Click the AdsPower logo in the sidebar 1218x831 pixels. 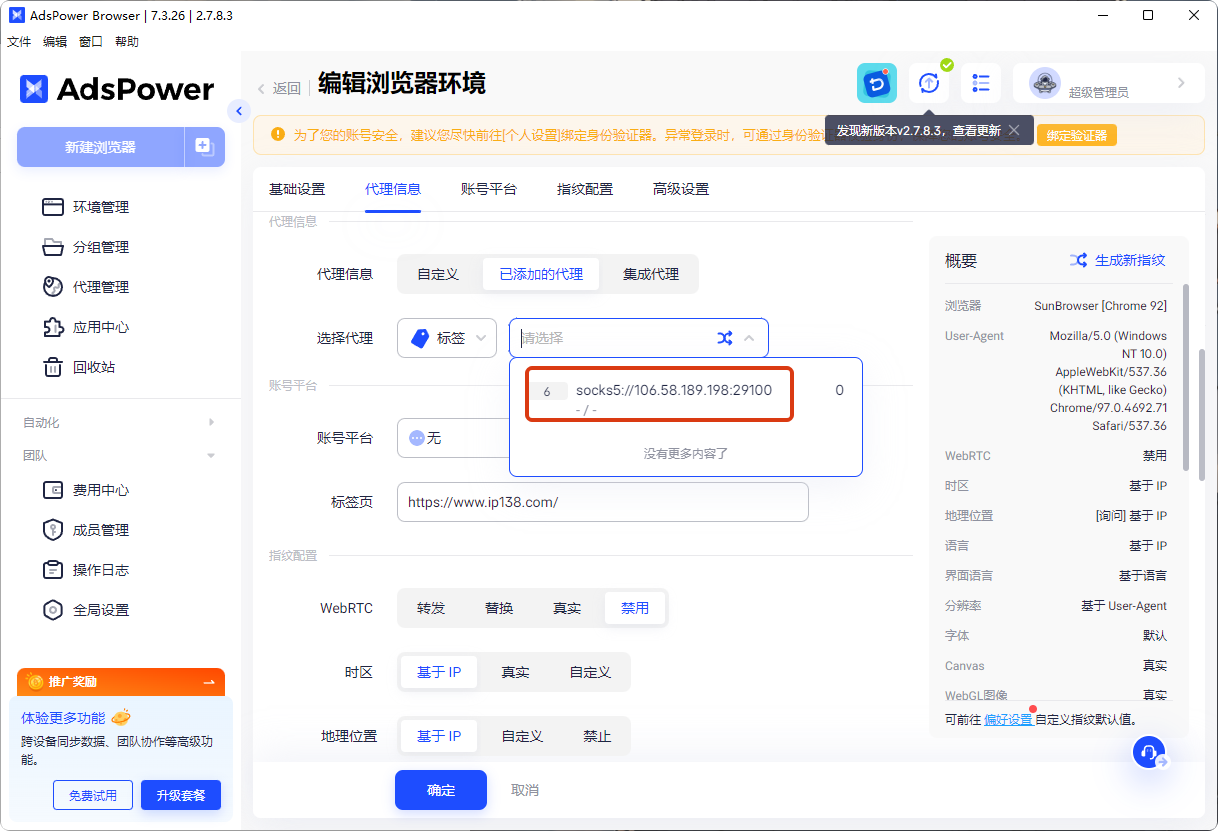click(117, 89)
